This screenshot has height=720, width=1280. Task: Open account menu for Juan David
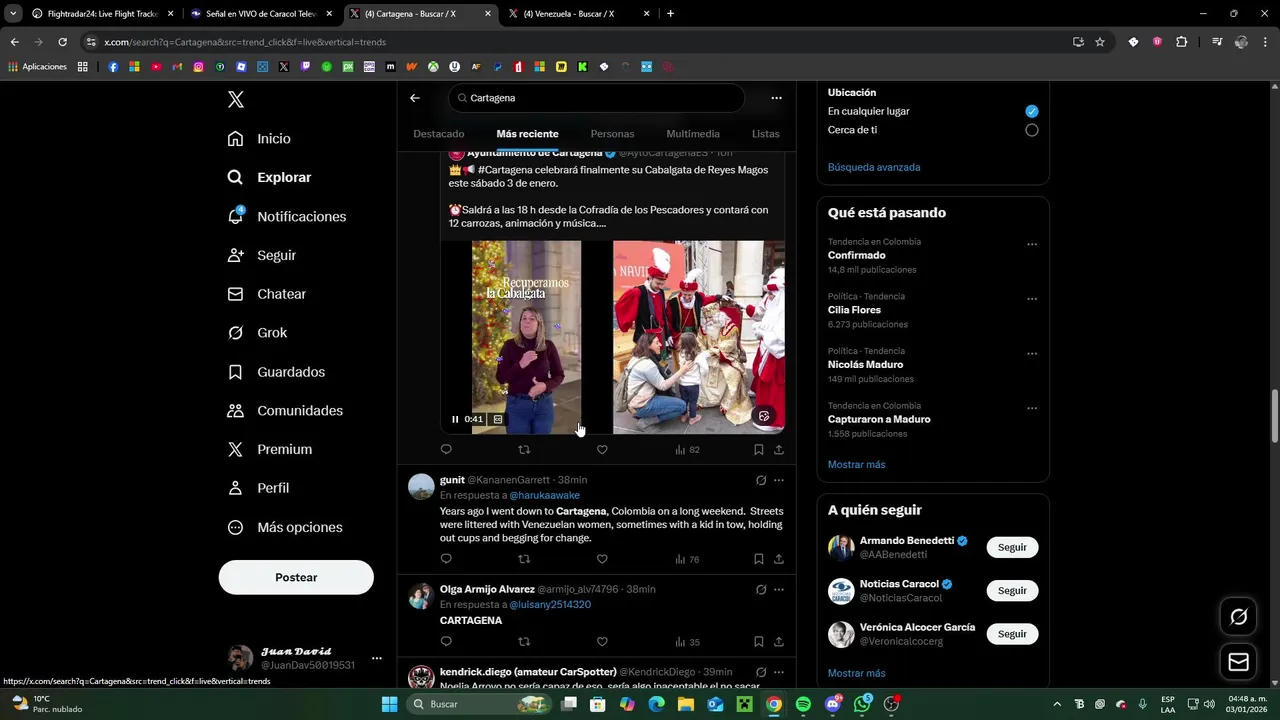coord(376,658)
